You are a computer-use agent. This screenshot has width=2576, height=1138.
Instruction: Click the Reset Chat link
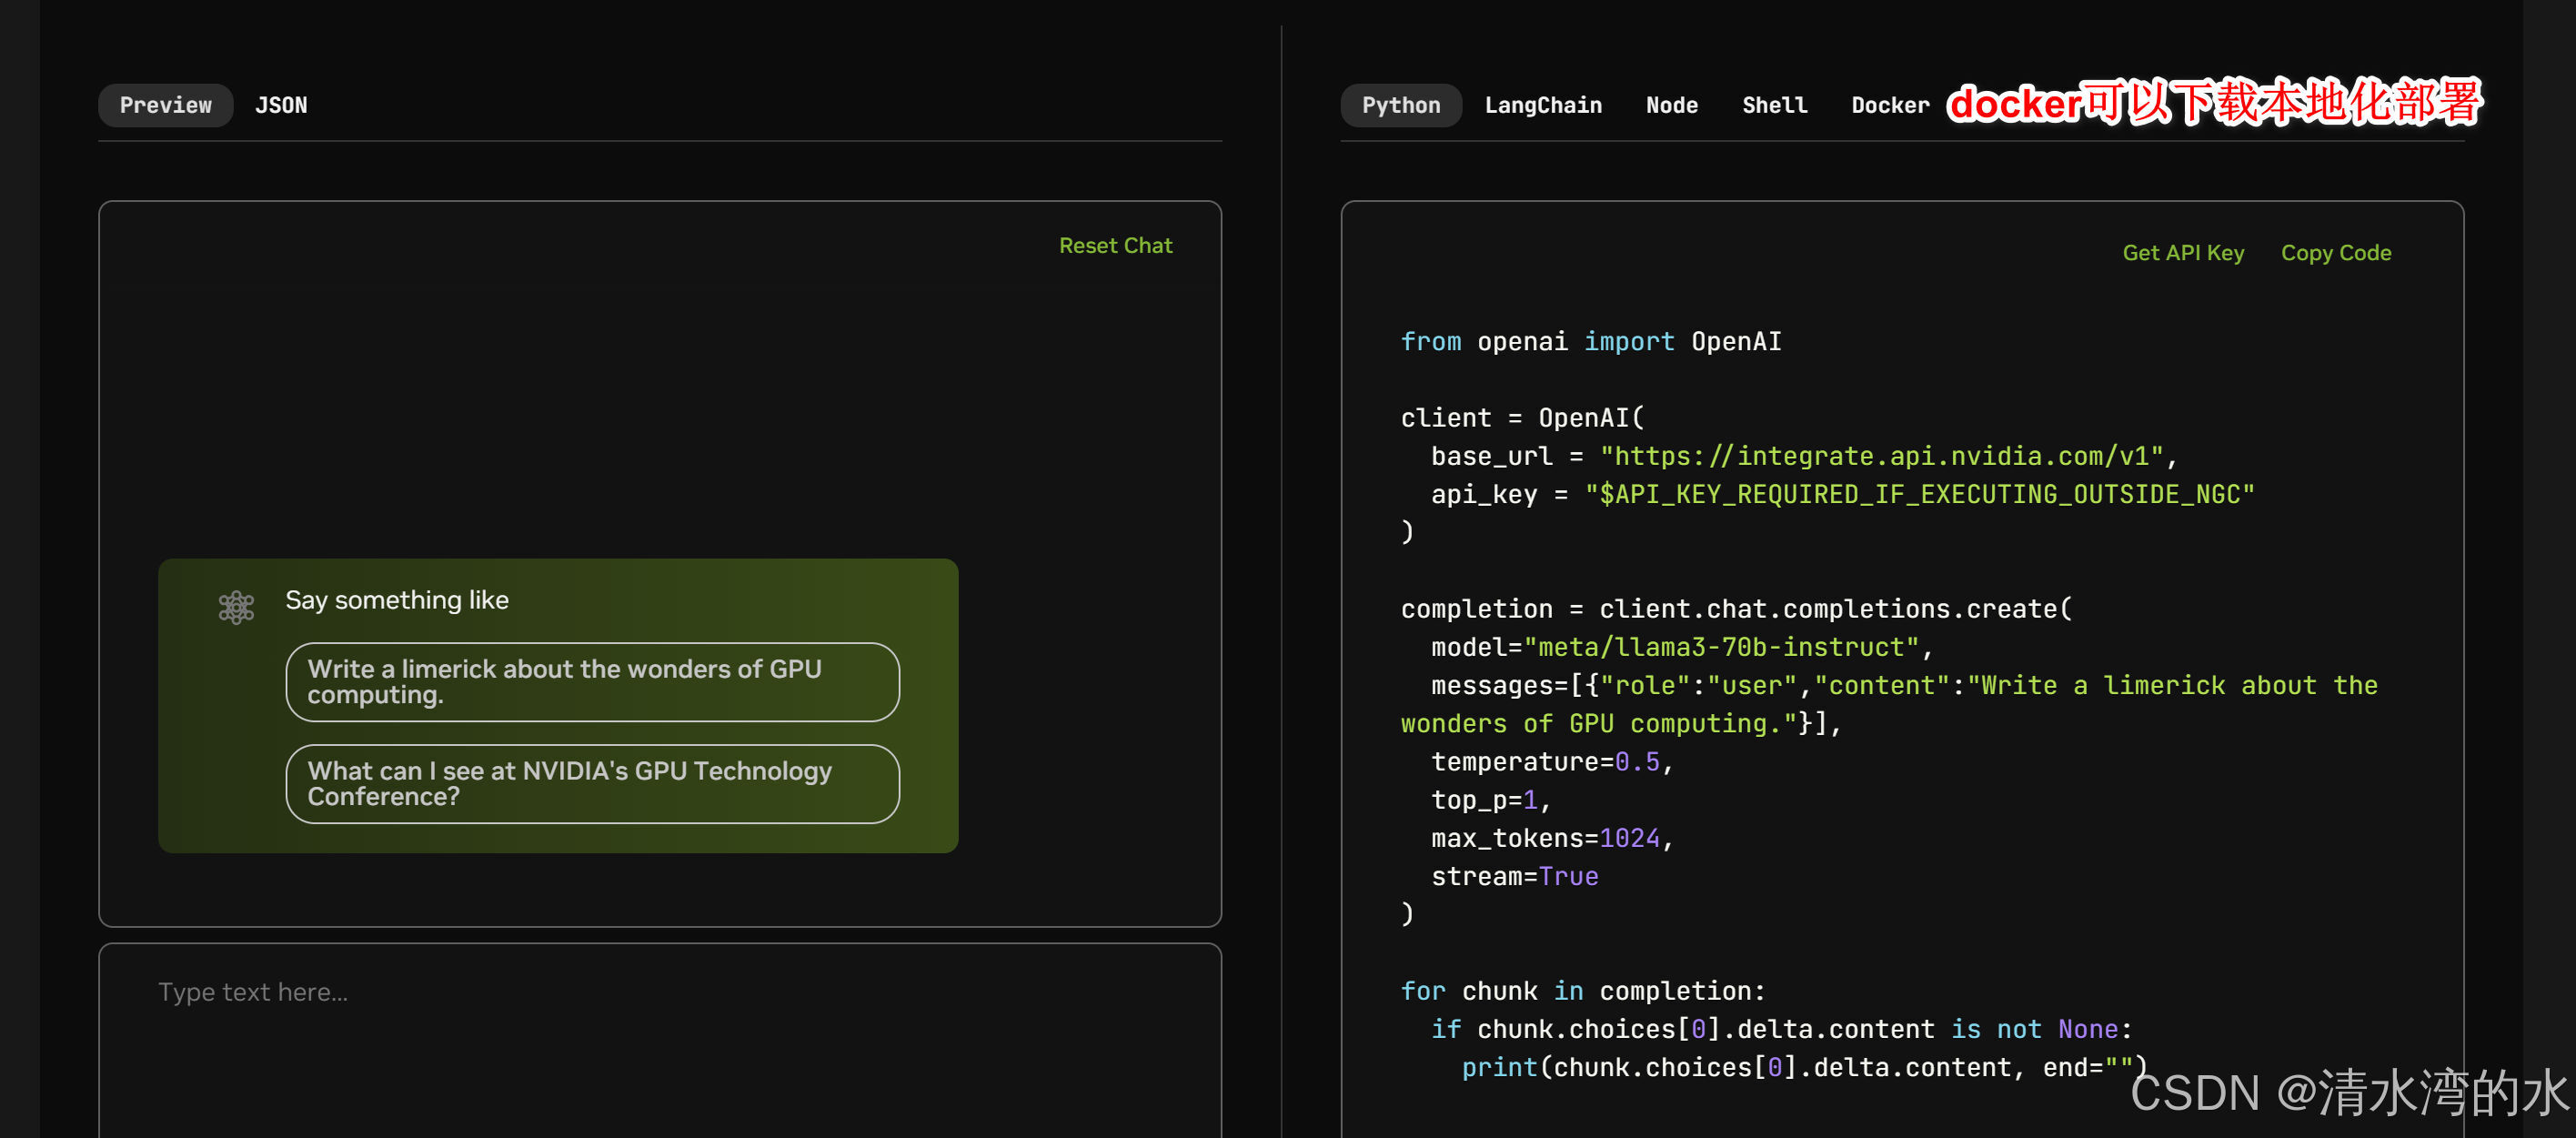point(1115,245)
